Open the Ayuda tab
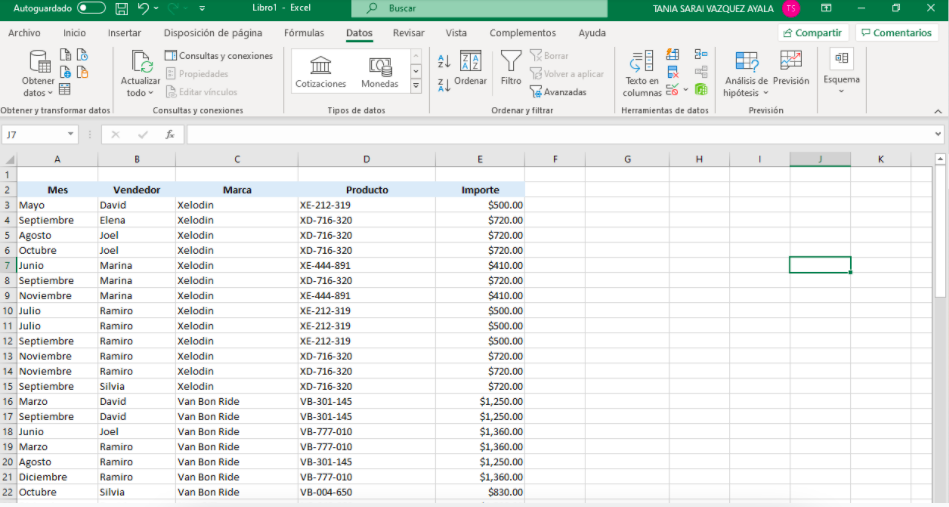 [x=592, y=33]
